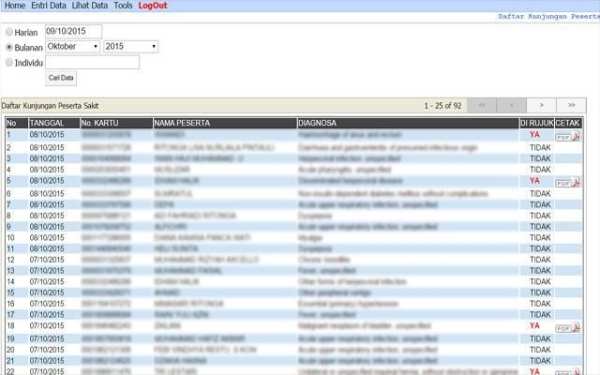Go to first page arrow in pager
The width and height of the screenshot is (600, 375).
482,105
